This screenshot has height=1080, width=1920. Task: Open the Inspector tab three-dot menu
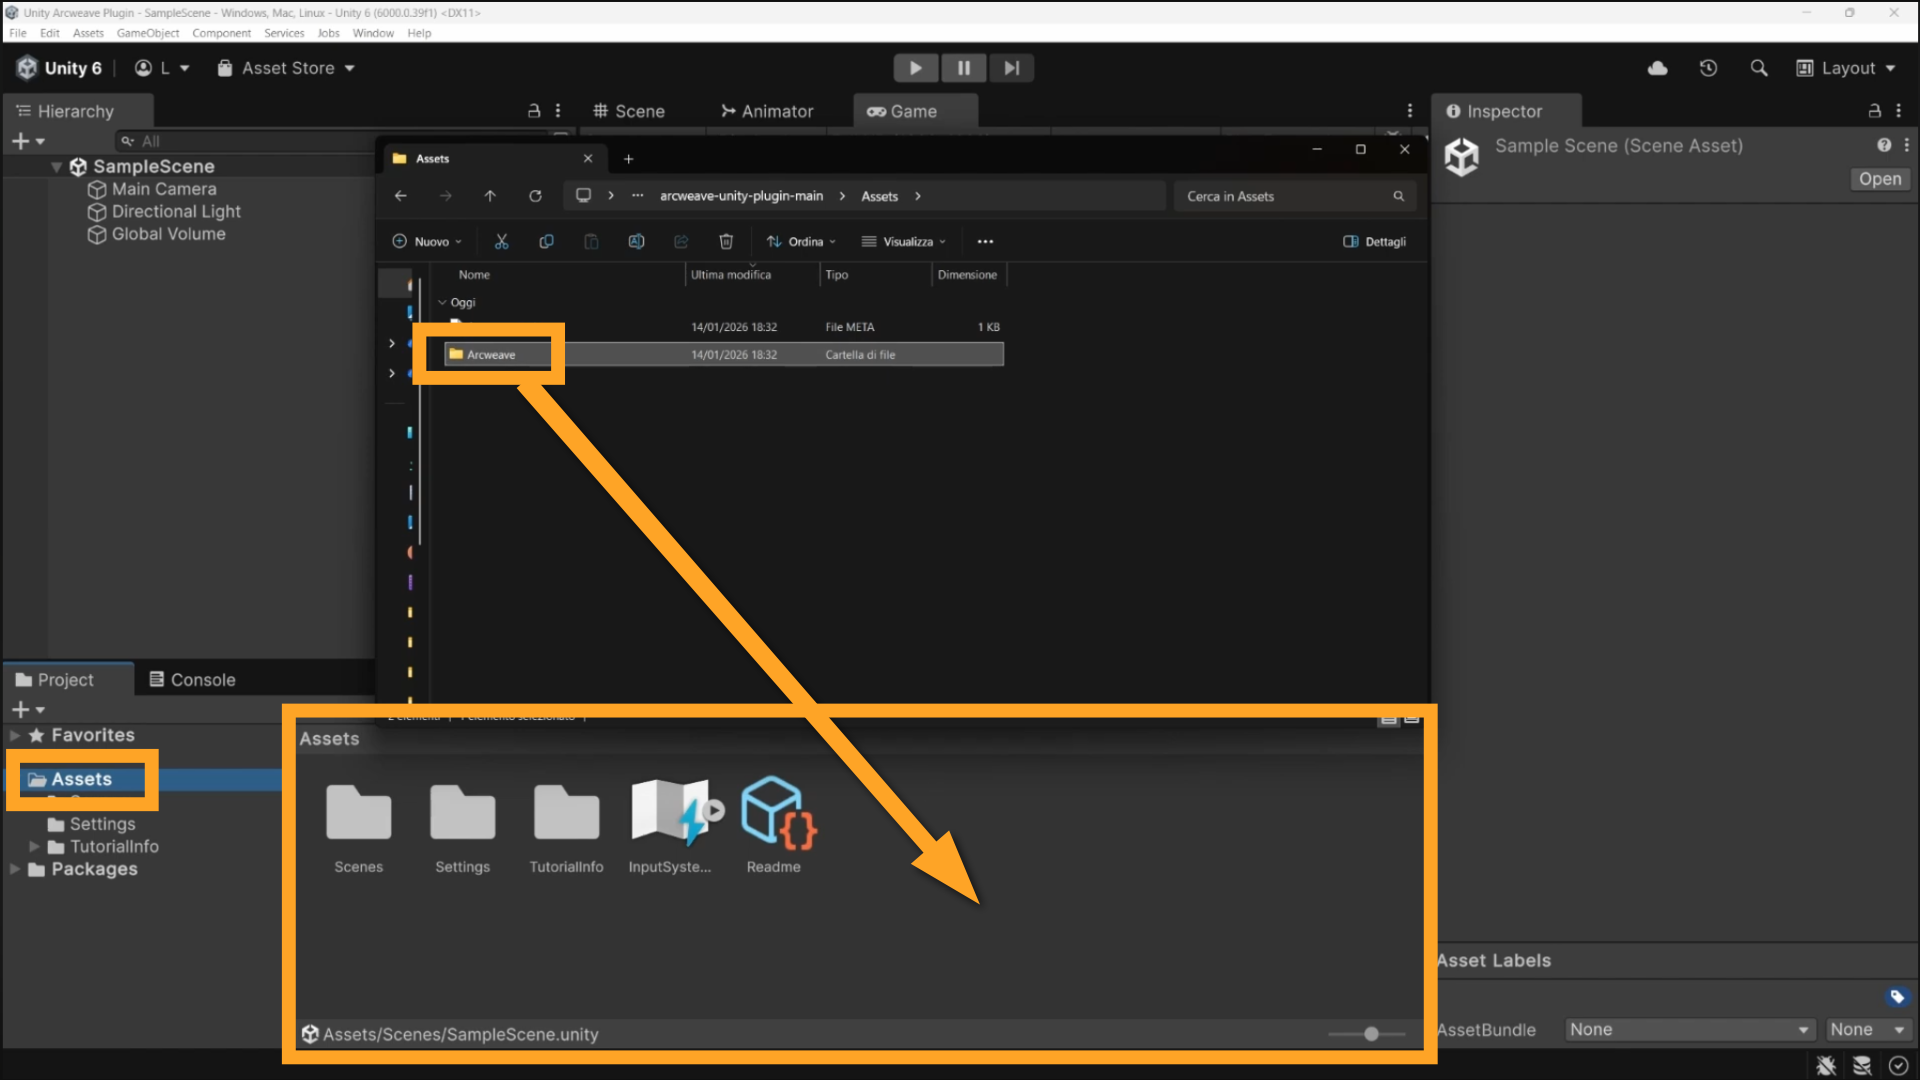pyautogui.click(x=1899, y=111)
